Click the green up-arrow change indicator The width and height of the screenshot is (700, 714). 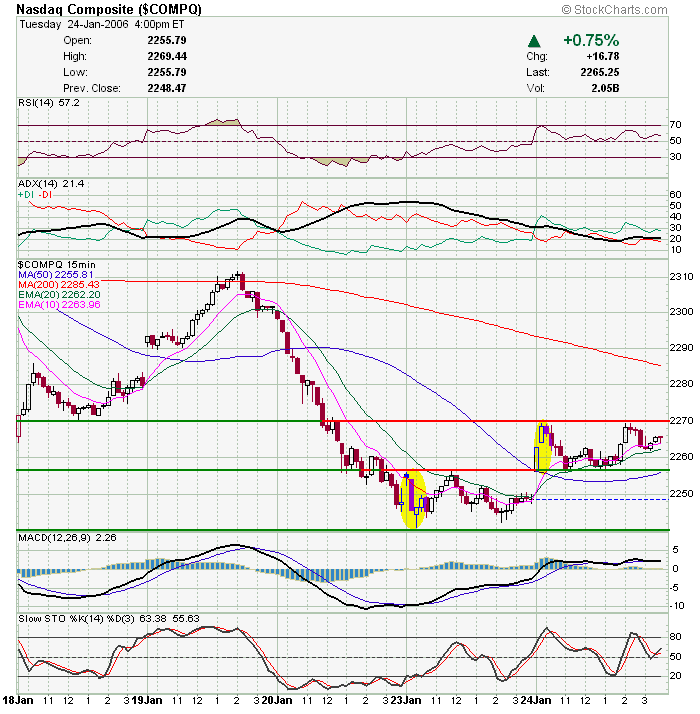click(534, 42)
